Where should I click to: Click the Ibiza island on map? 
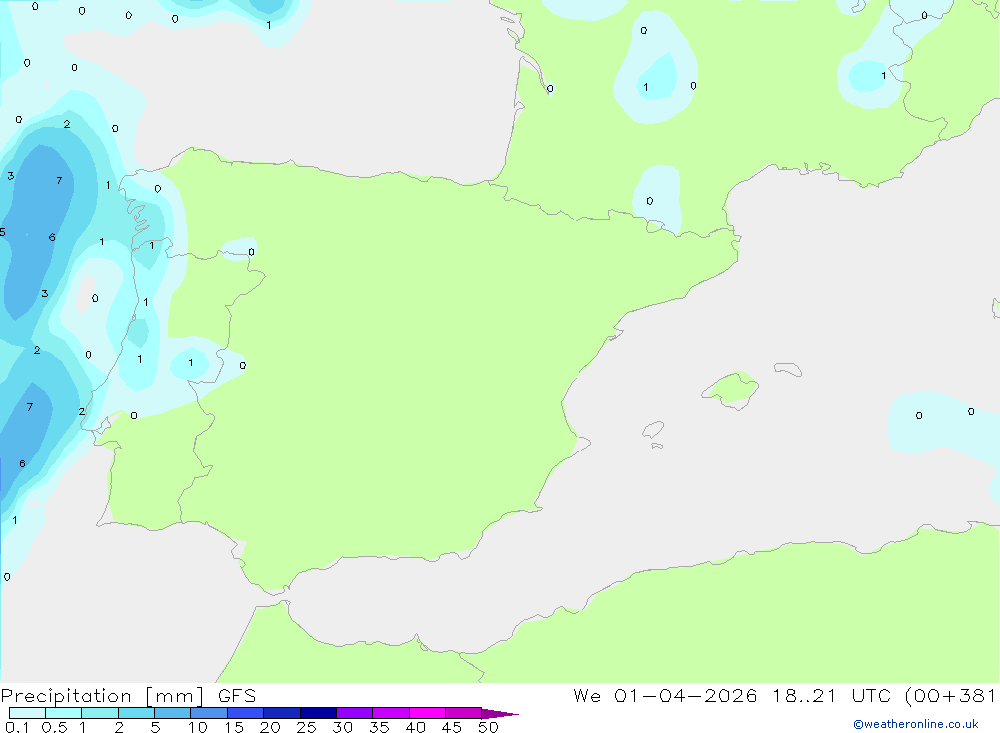click(652, 430)
